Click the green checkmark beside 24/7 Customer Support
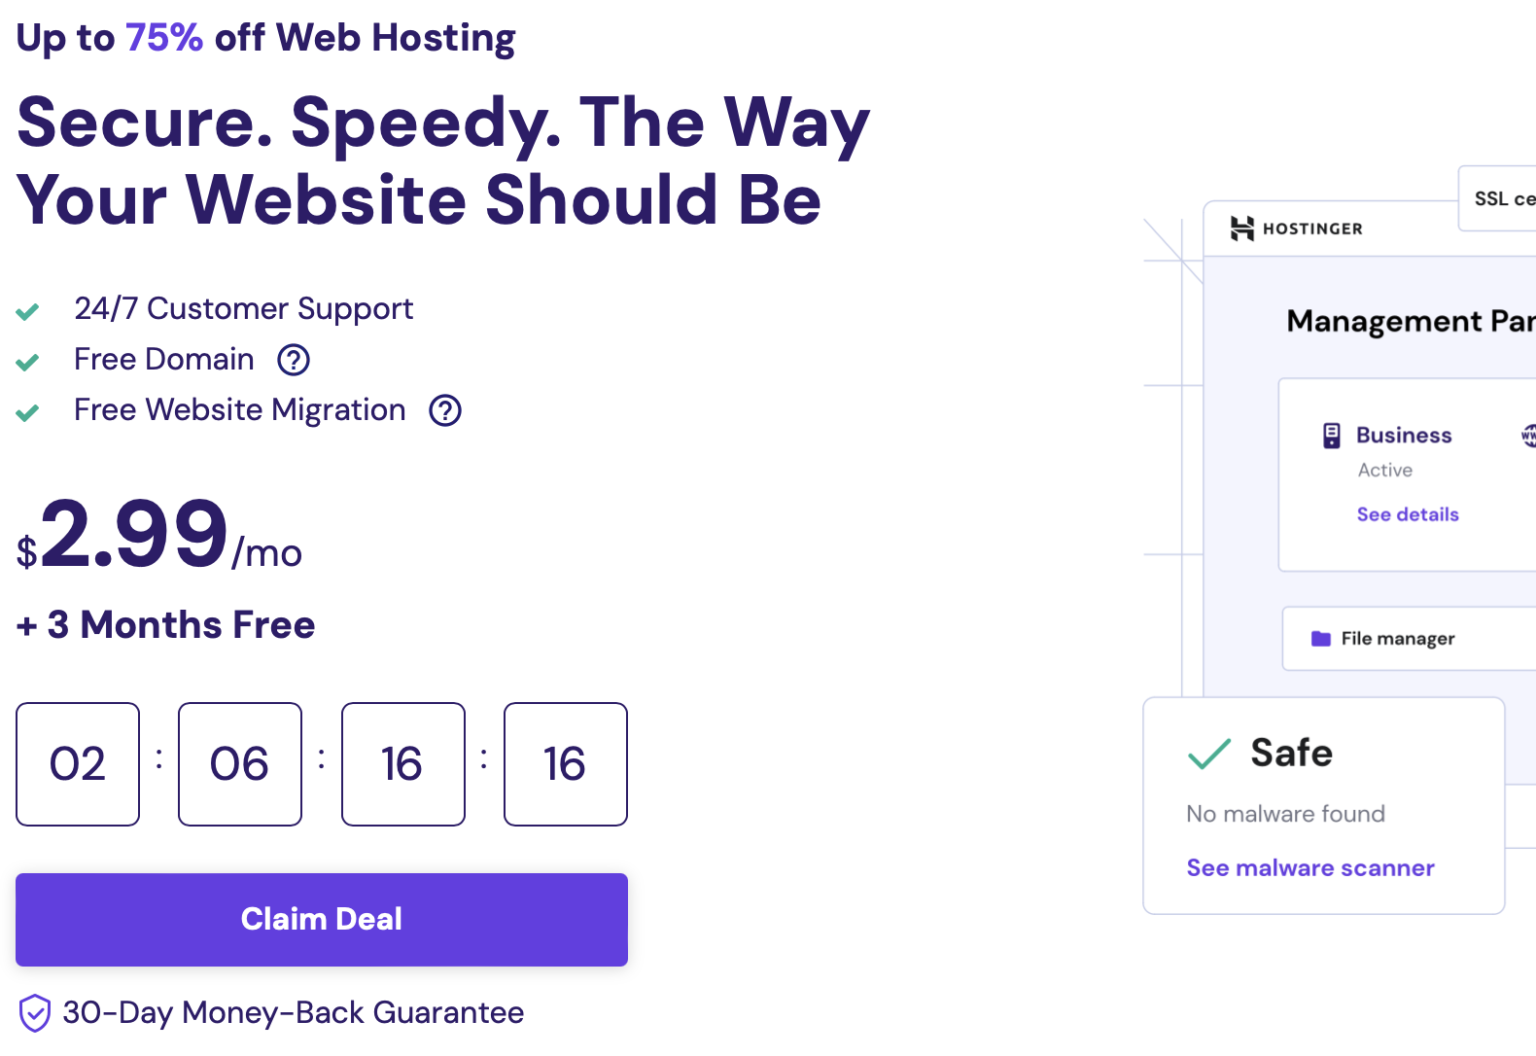The image size is (1536, 1056). 29,311
